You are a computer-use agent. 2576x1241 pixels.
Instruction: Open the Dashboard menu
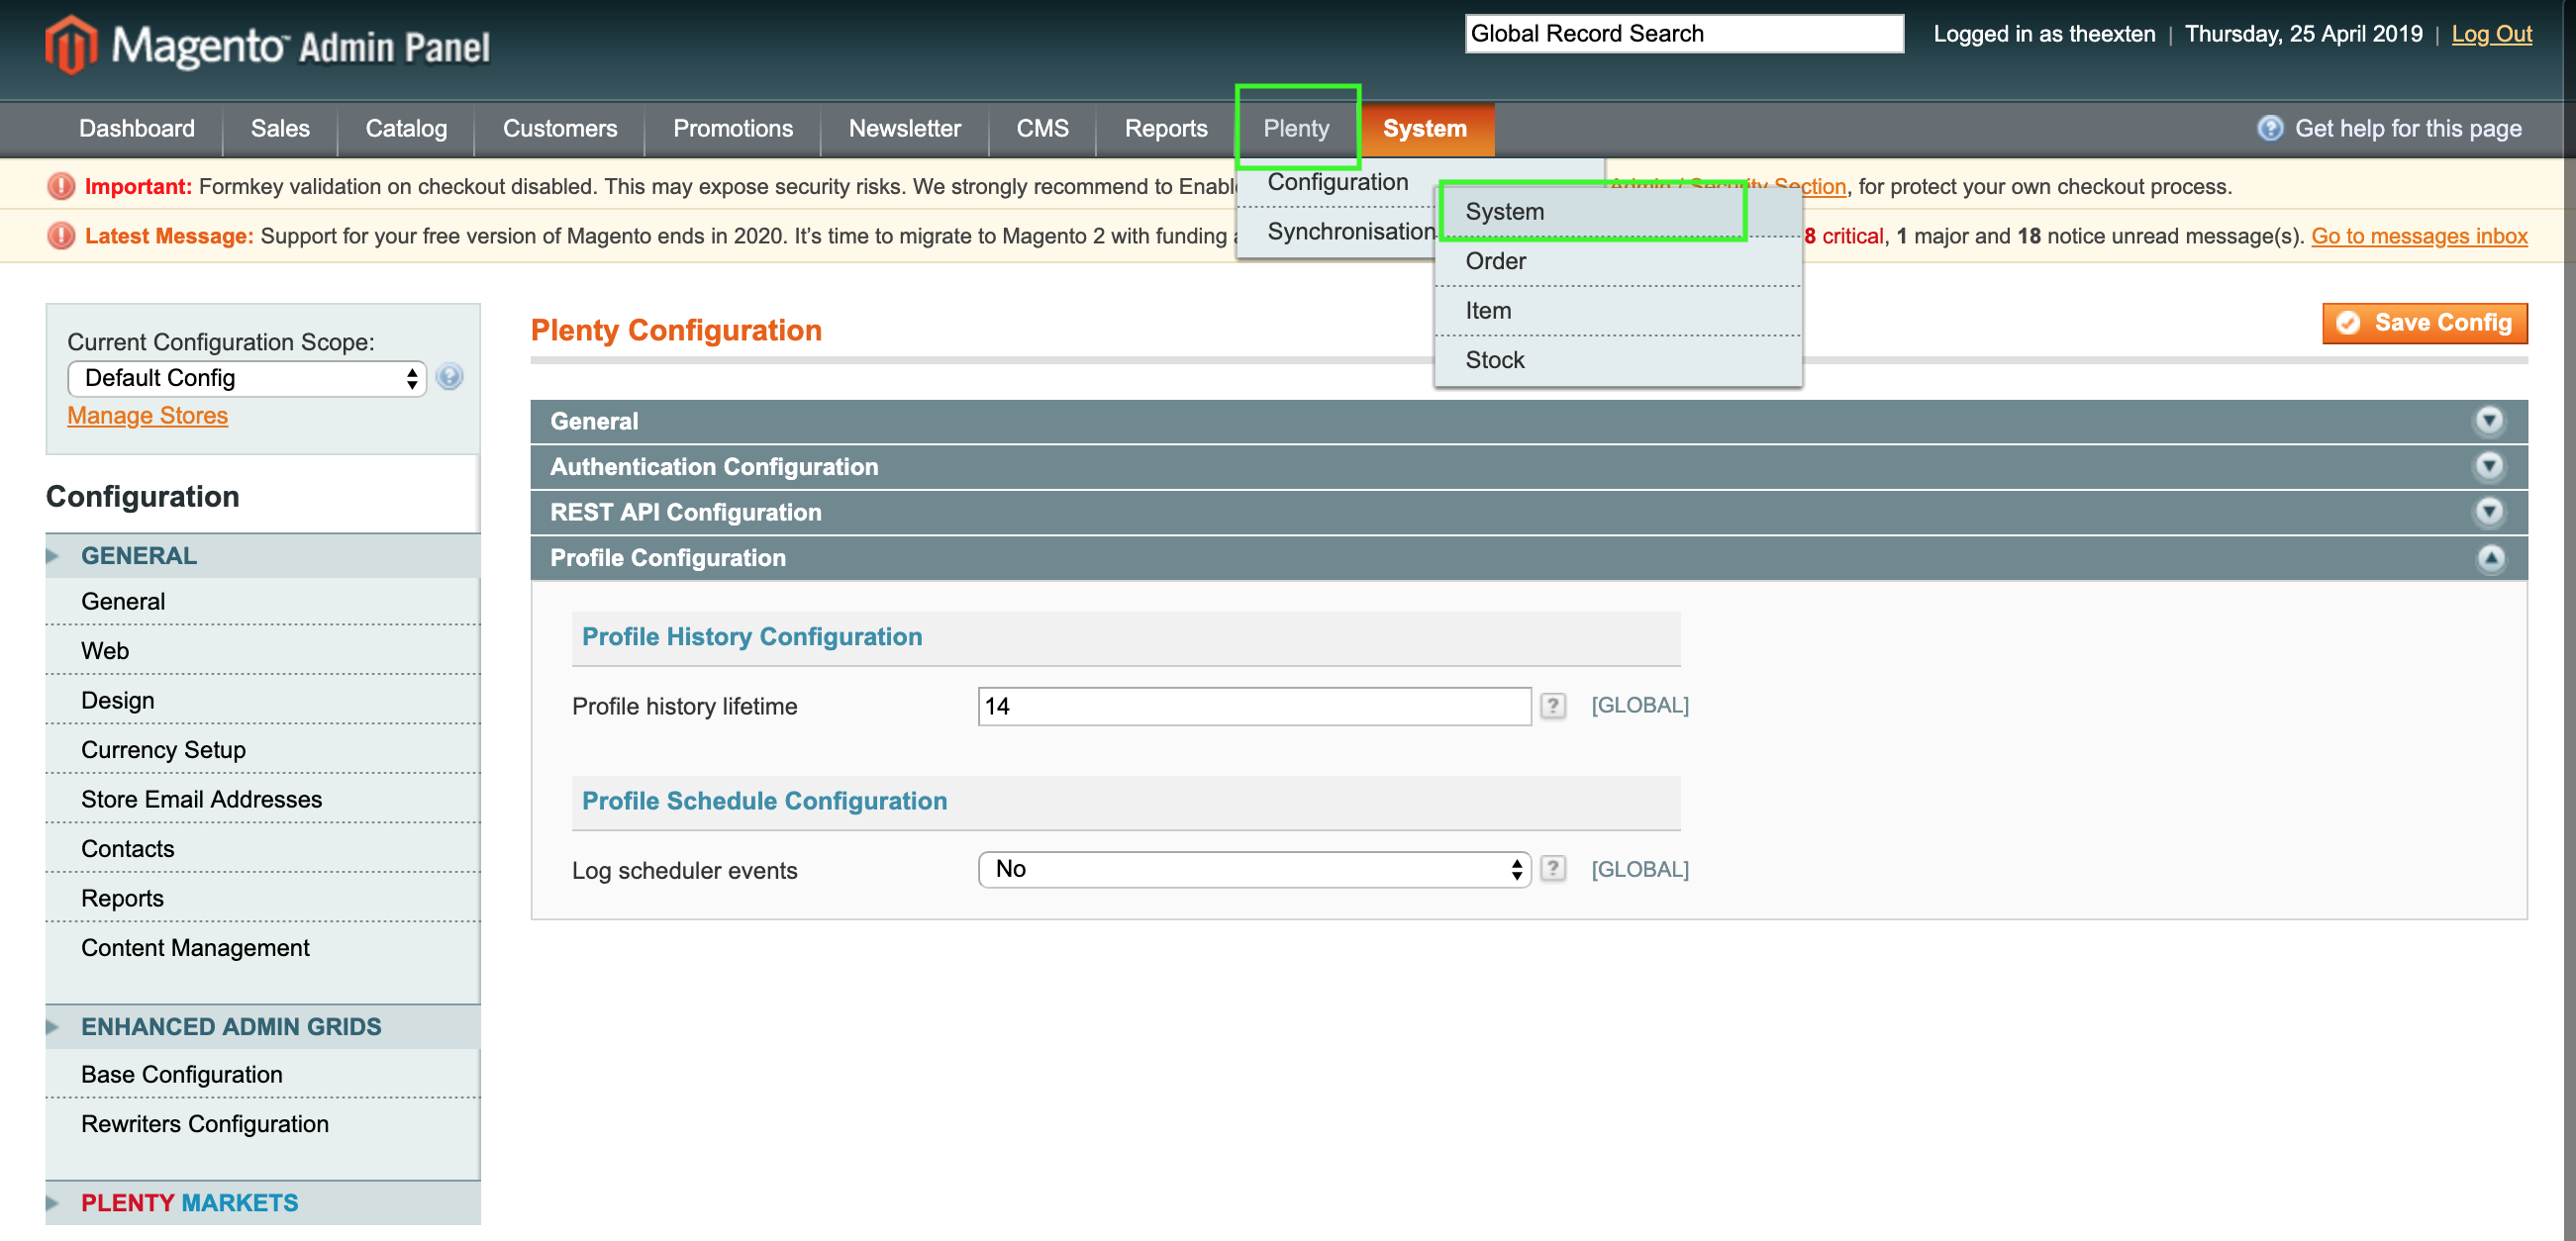[137, 129]
